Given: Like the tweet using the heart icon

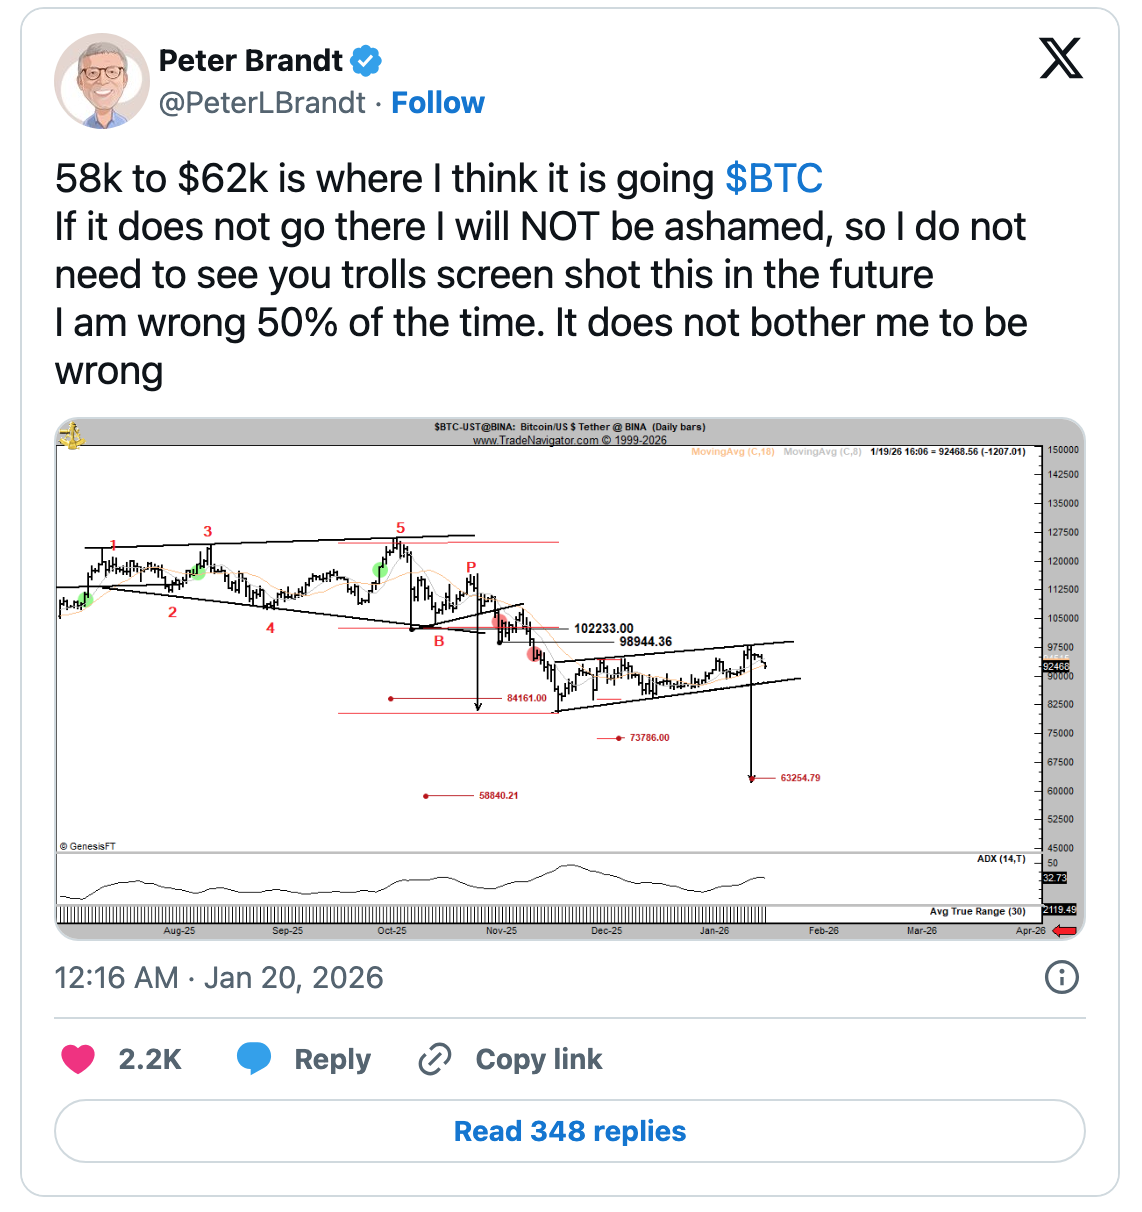Looking at the screenshot, I should click(77, 1058).
